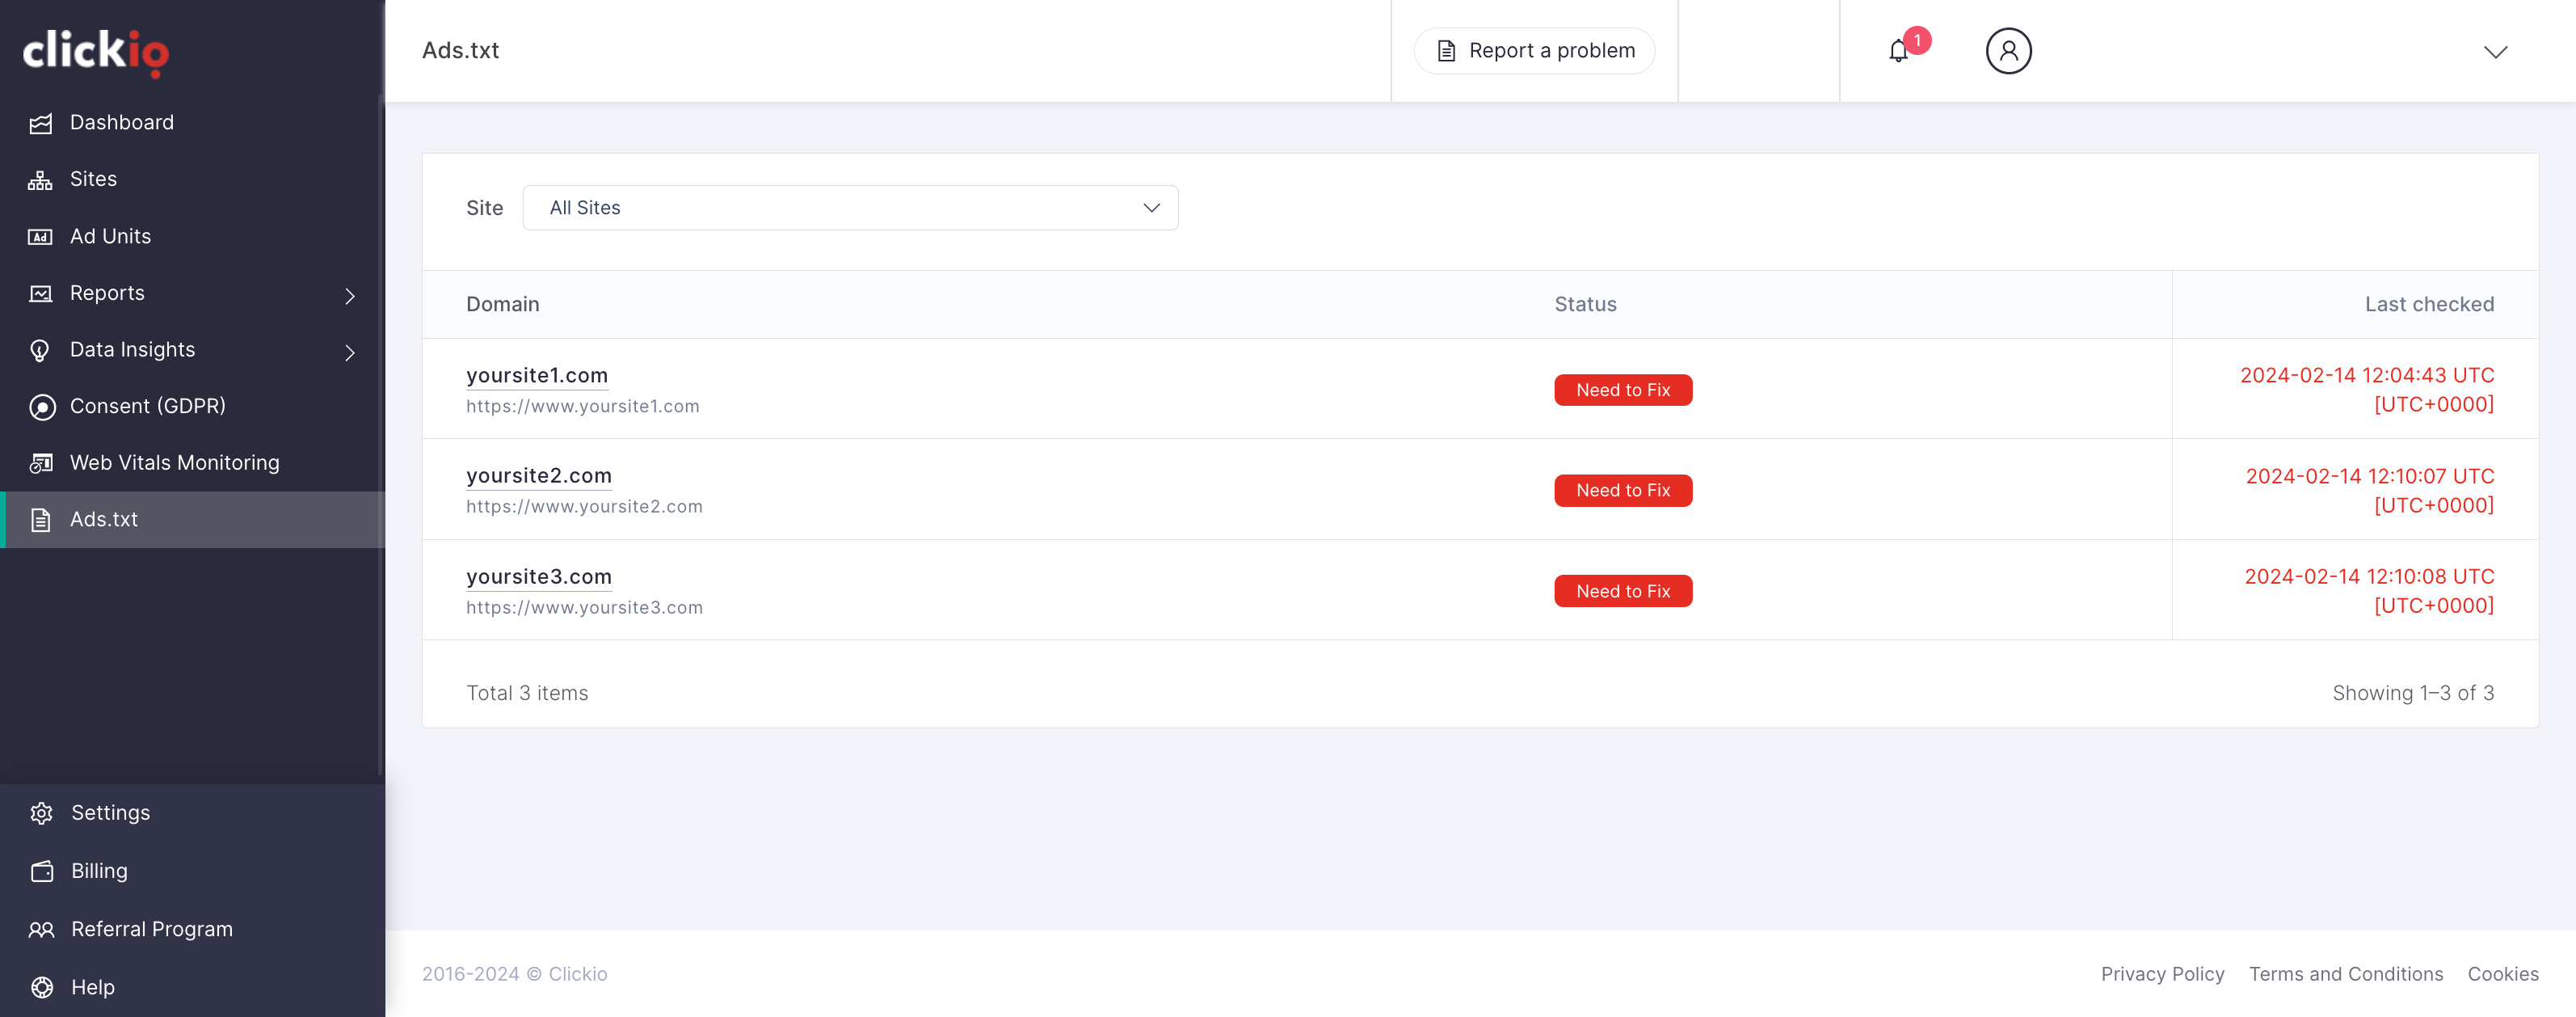The image size is (2576, 1017).
Task: Select Reports in the sidebar
Action: click(192, 293)
